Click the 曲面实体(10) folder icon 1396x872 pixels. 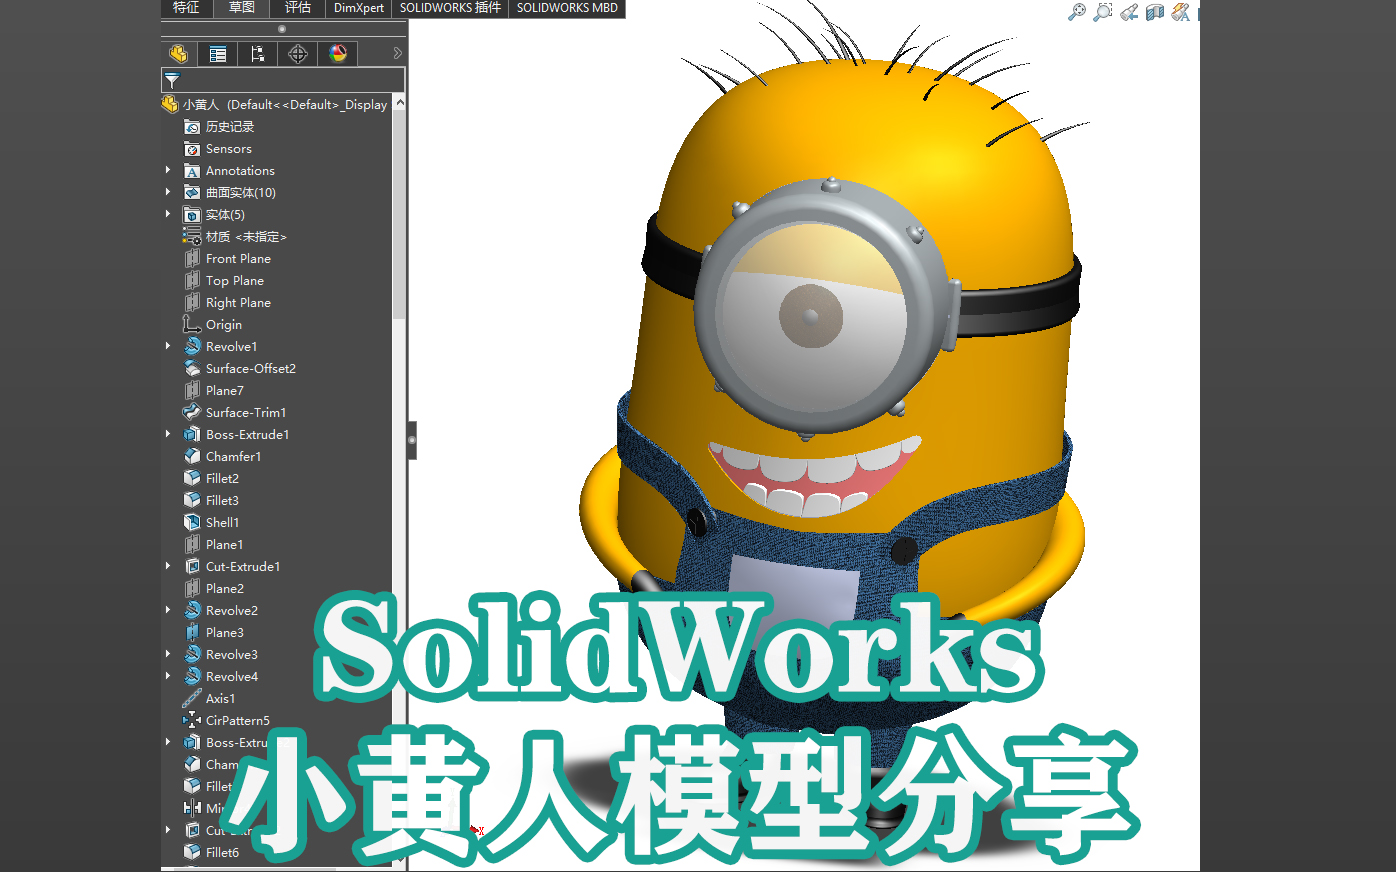(192, 193)
